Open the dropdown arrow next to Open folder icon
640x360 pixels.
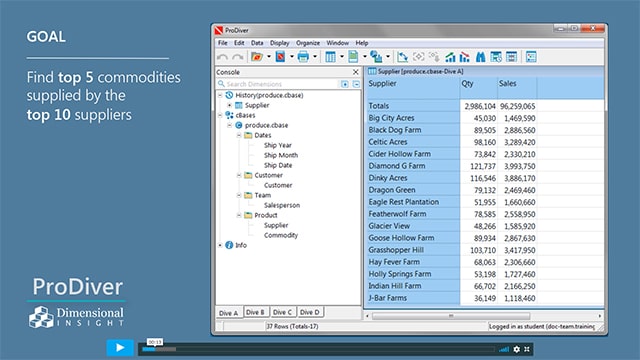point(269,57)
